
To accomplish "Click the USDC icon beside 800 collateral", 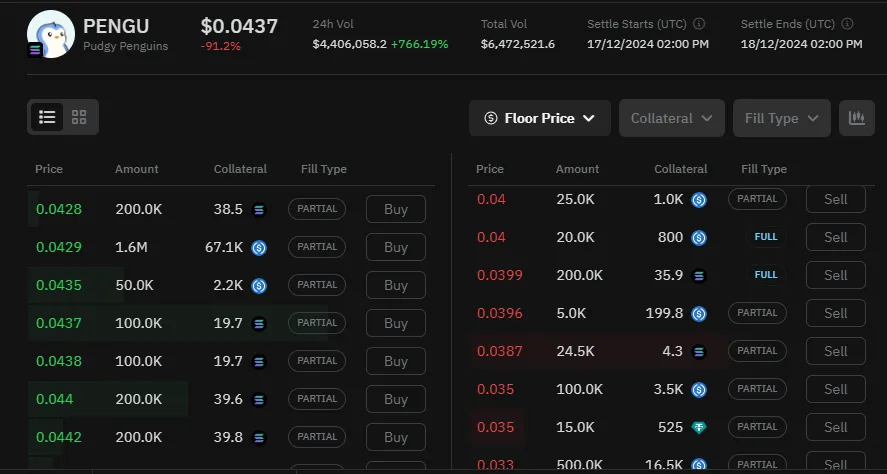I will [x=699, y=238].
